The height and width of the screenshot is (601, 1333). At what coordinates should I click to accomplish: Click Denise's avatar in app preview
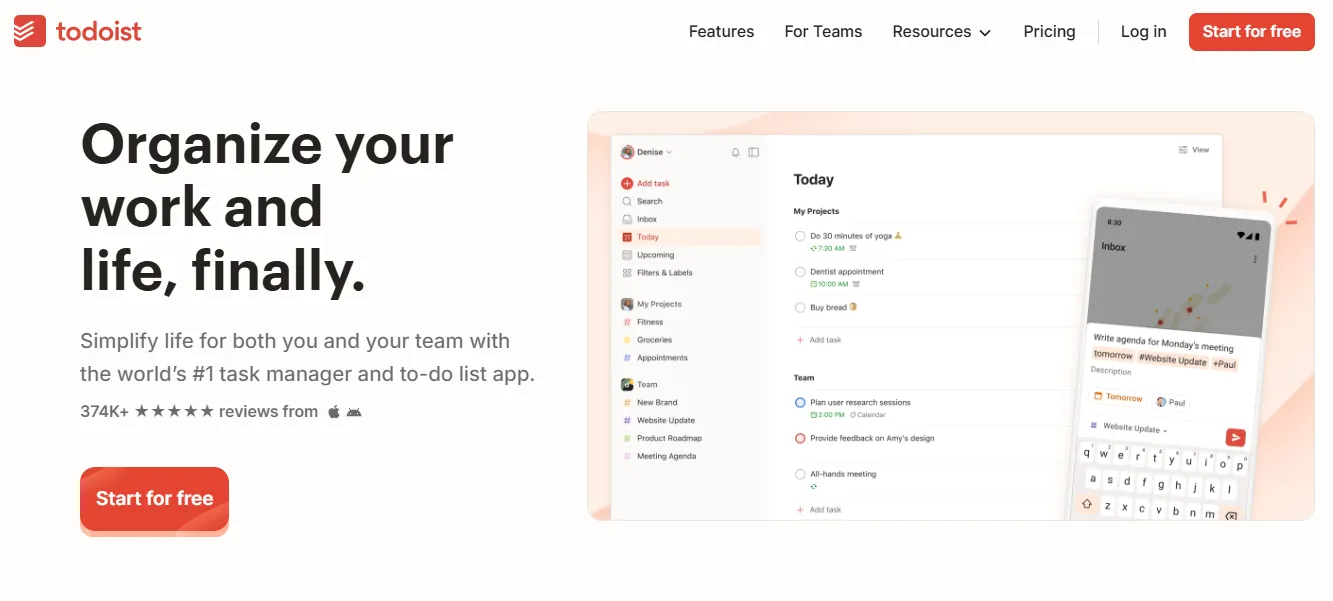(627, 152)
